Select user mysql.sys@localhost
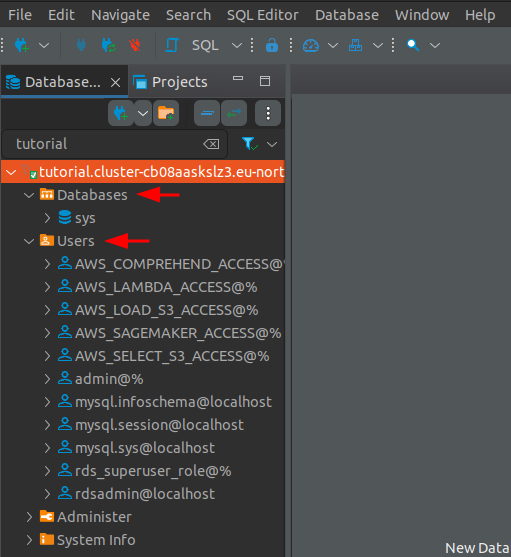511x557 pixels. tap(145, 448)
